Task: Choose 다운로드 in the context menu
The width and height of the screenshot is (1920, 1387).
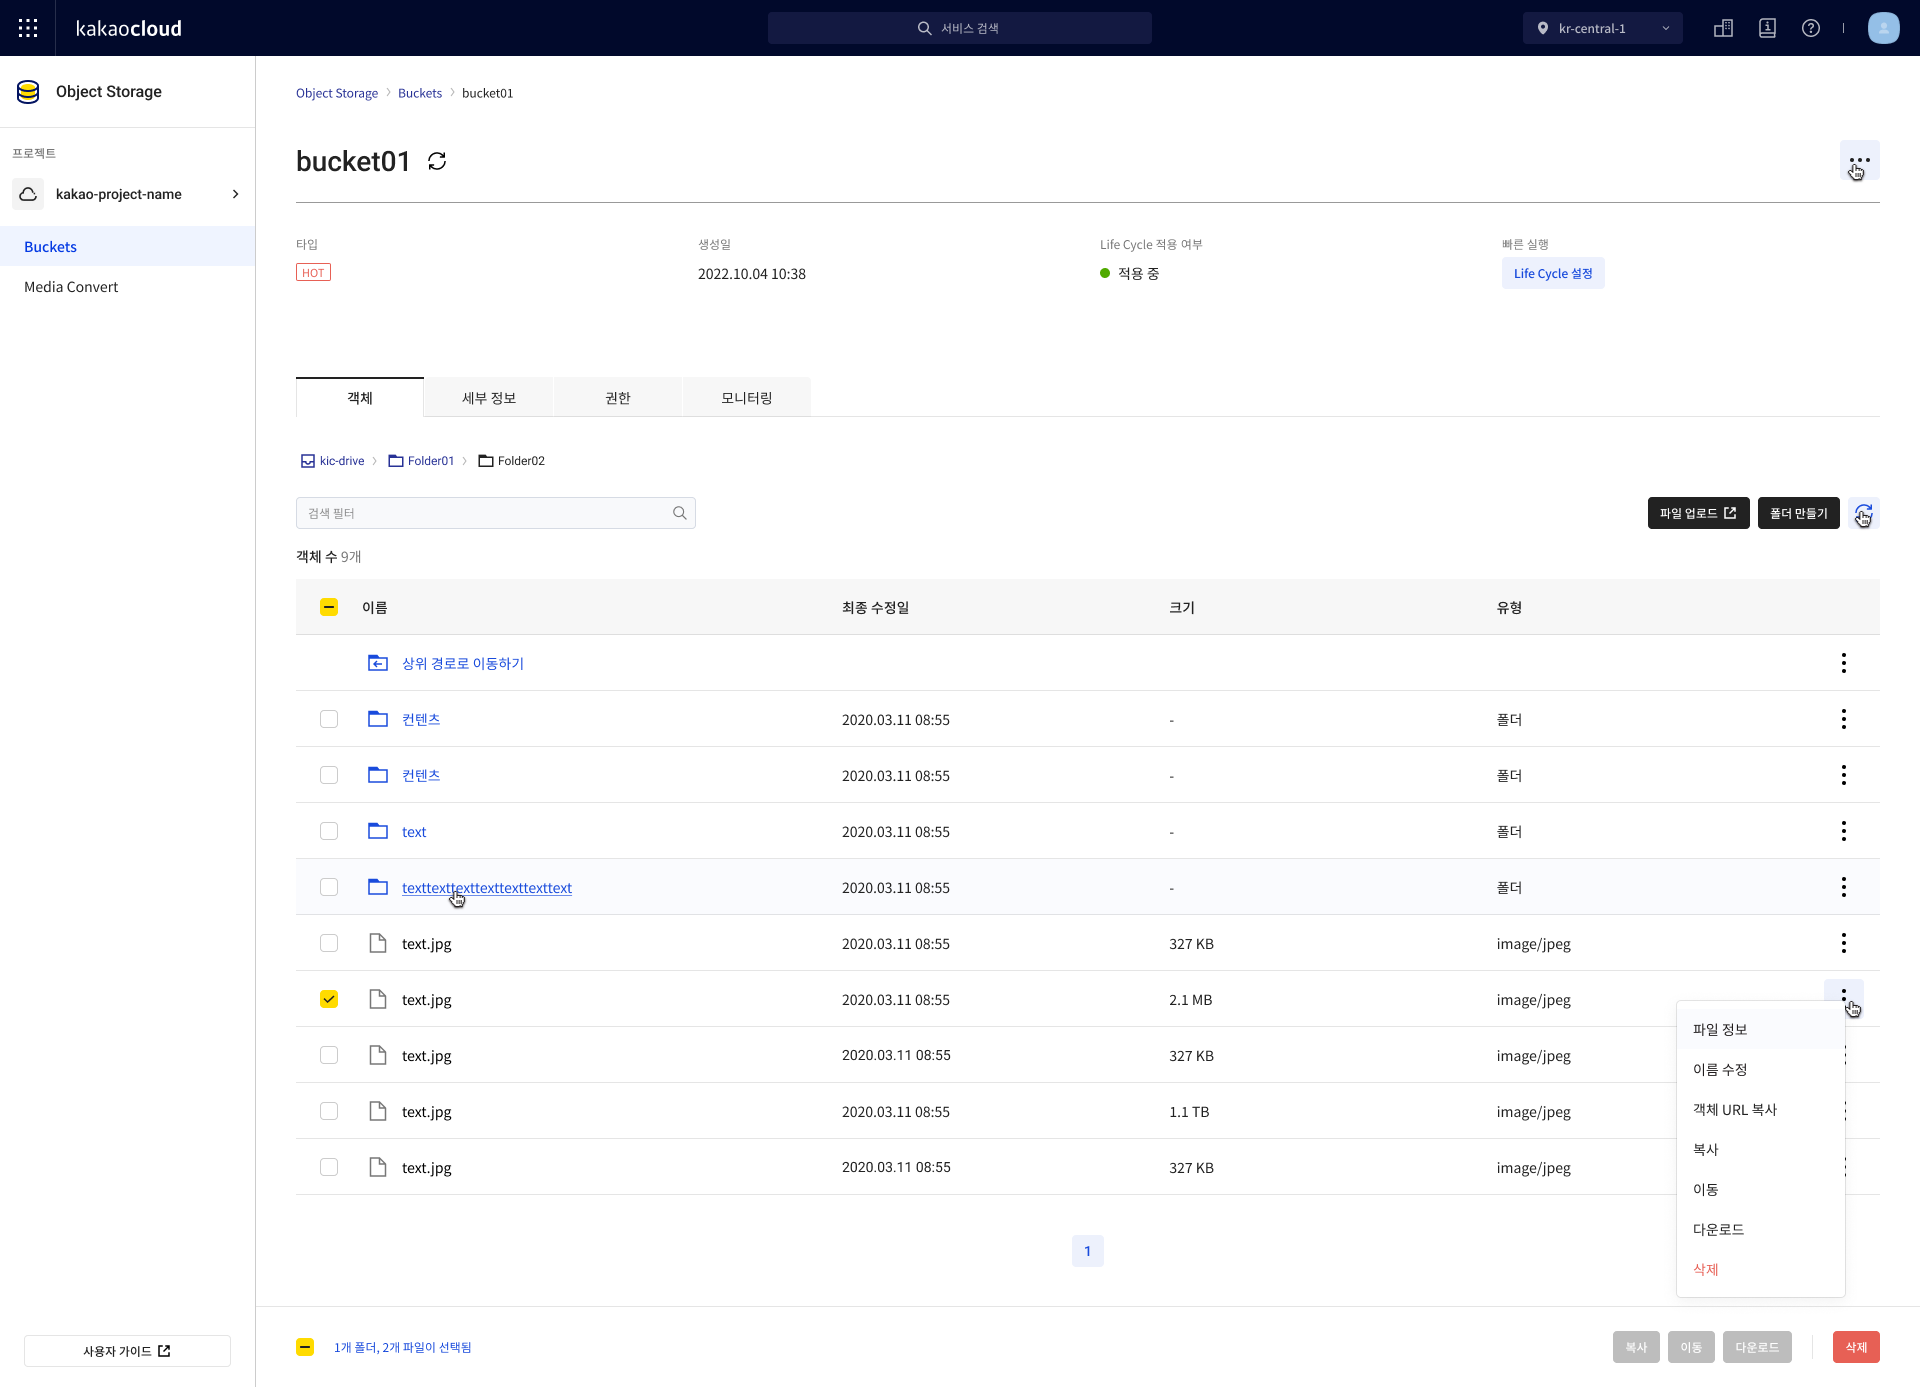Action: coord(1761,1229)
